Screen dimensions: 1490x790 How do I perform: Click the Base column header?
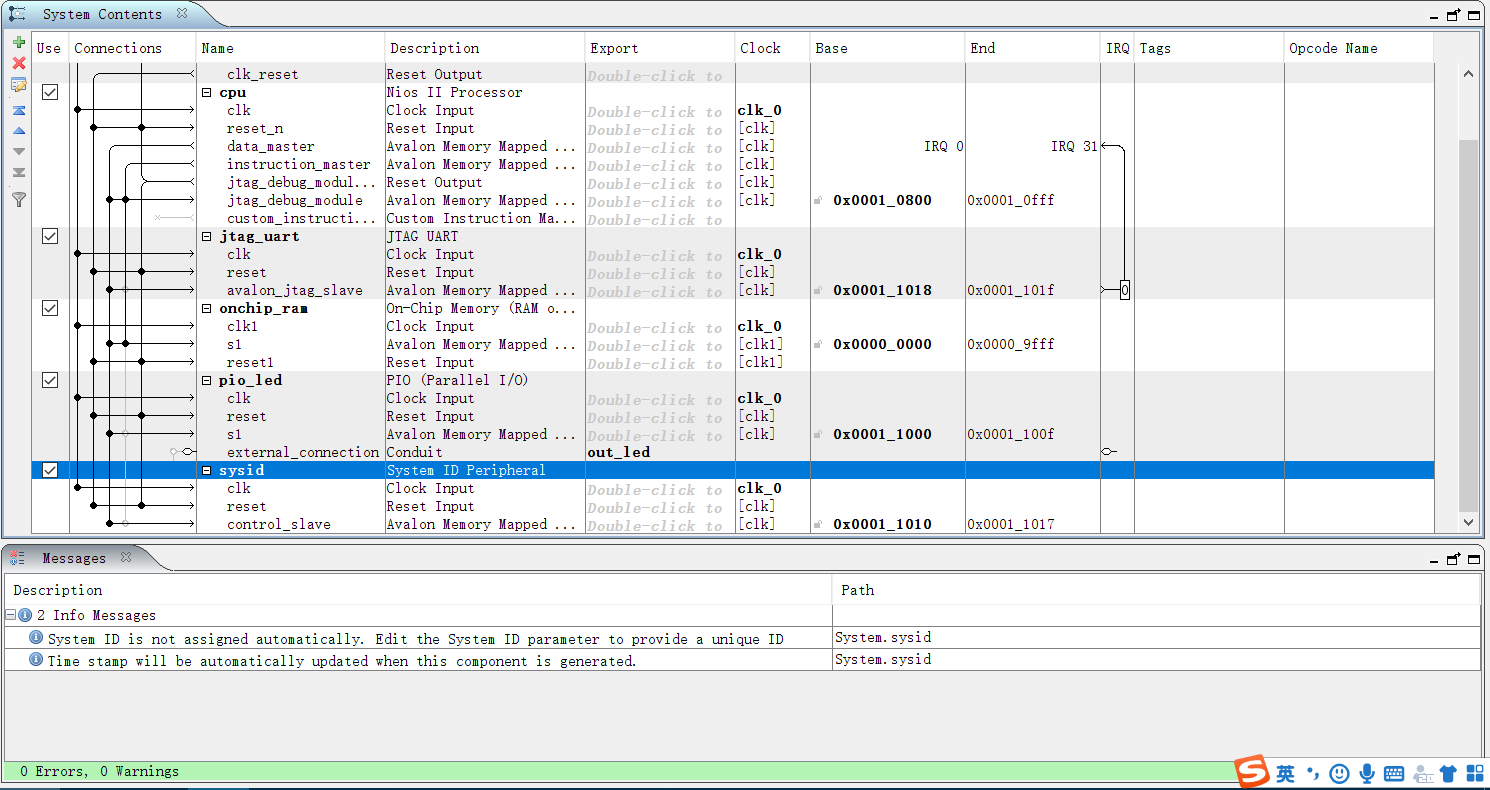pyautogui.click(x=888, y=48)
